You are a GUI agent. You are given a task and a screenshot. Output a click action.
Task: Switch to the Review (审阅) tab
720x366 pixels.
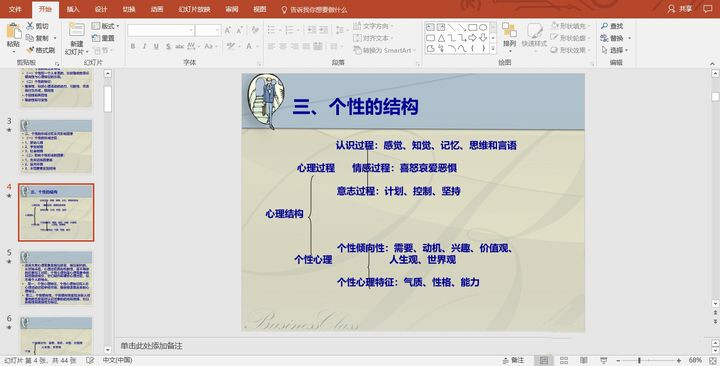point(232,9)
